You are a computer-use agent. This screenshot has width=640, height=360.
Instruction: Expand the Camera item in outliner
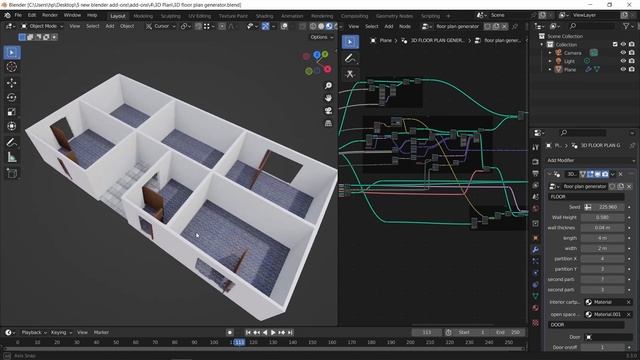[550, 53]
